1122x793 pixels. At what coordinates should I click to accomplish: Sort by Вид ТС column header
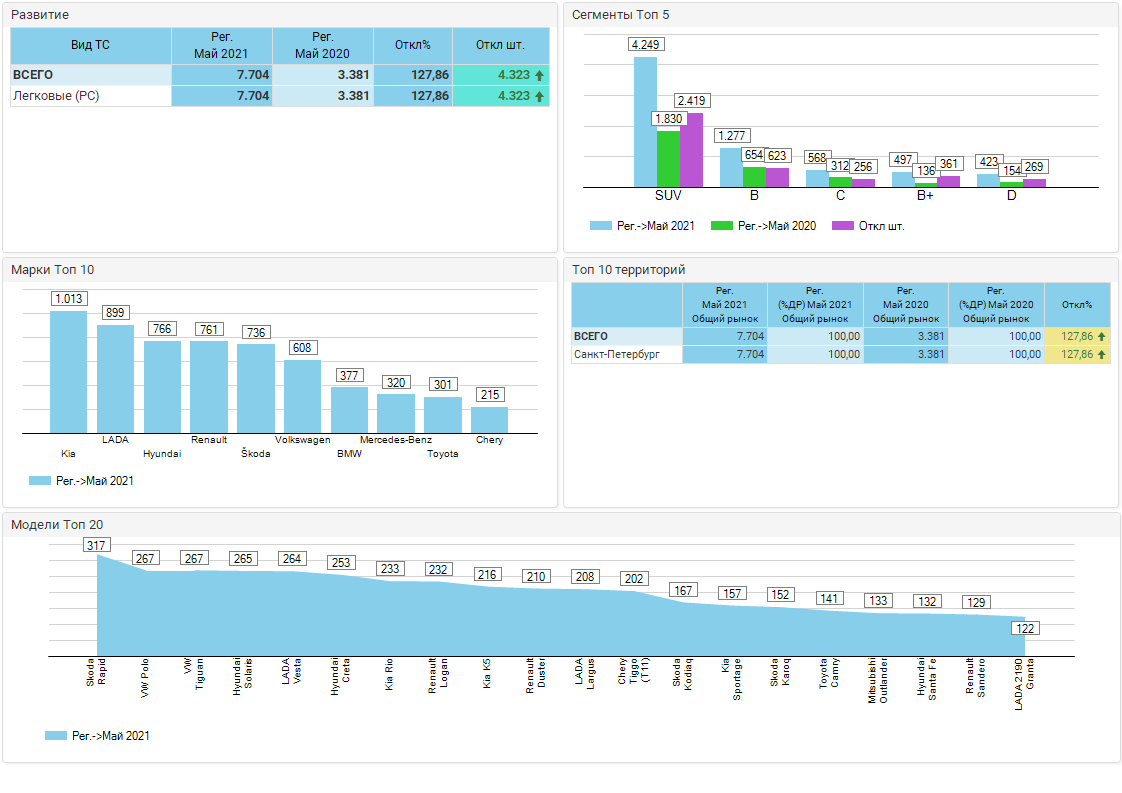pyautogui.click(x=91, y=45)
